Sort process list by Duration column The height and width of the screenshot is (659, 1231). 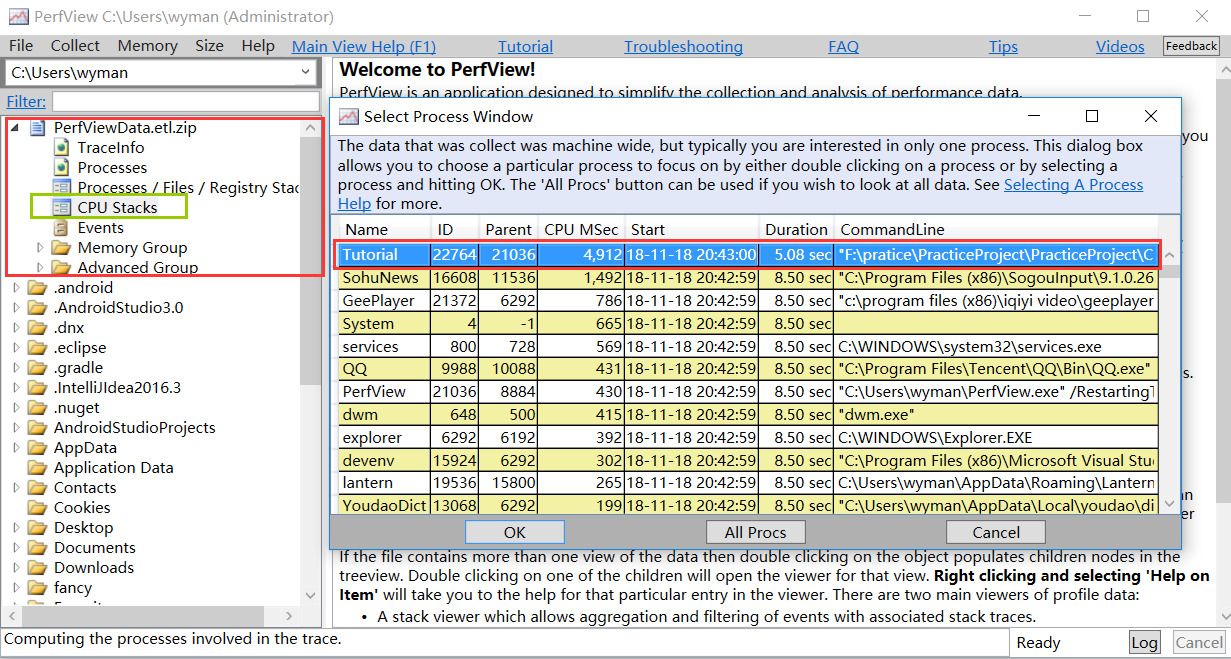(796, 229)
